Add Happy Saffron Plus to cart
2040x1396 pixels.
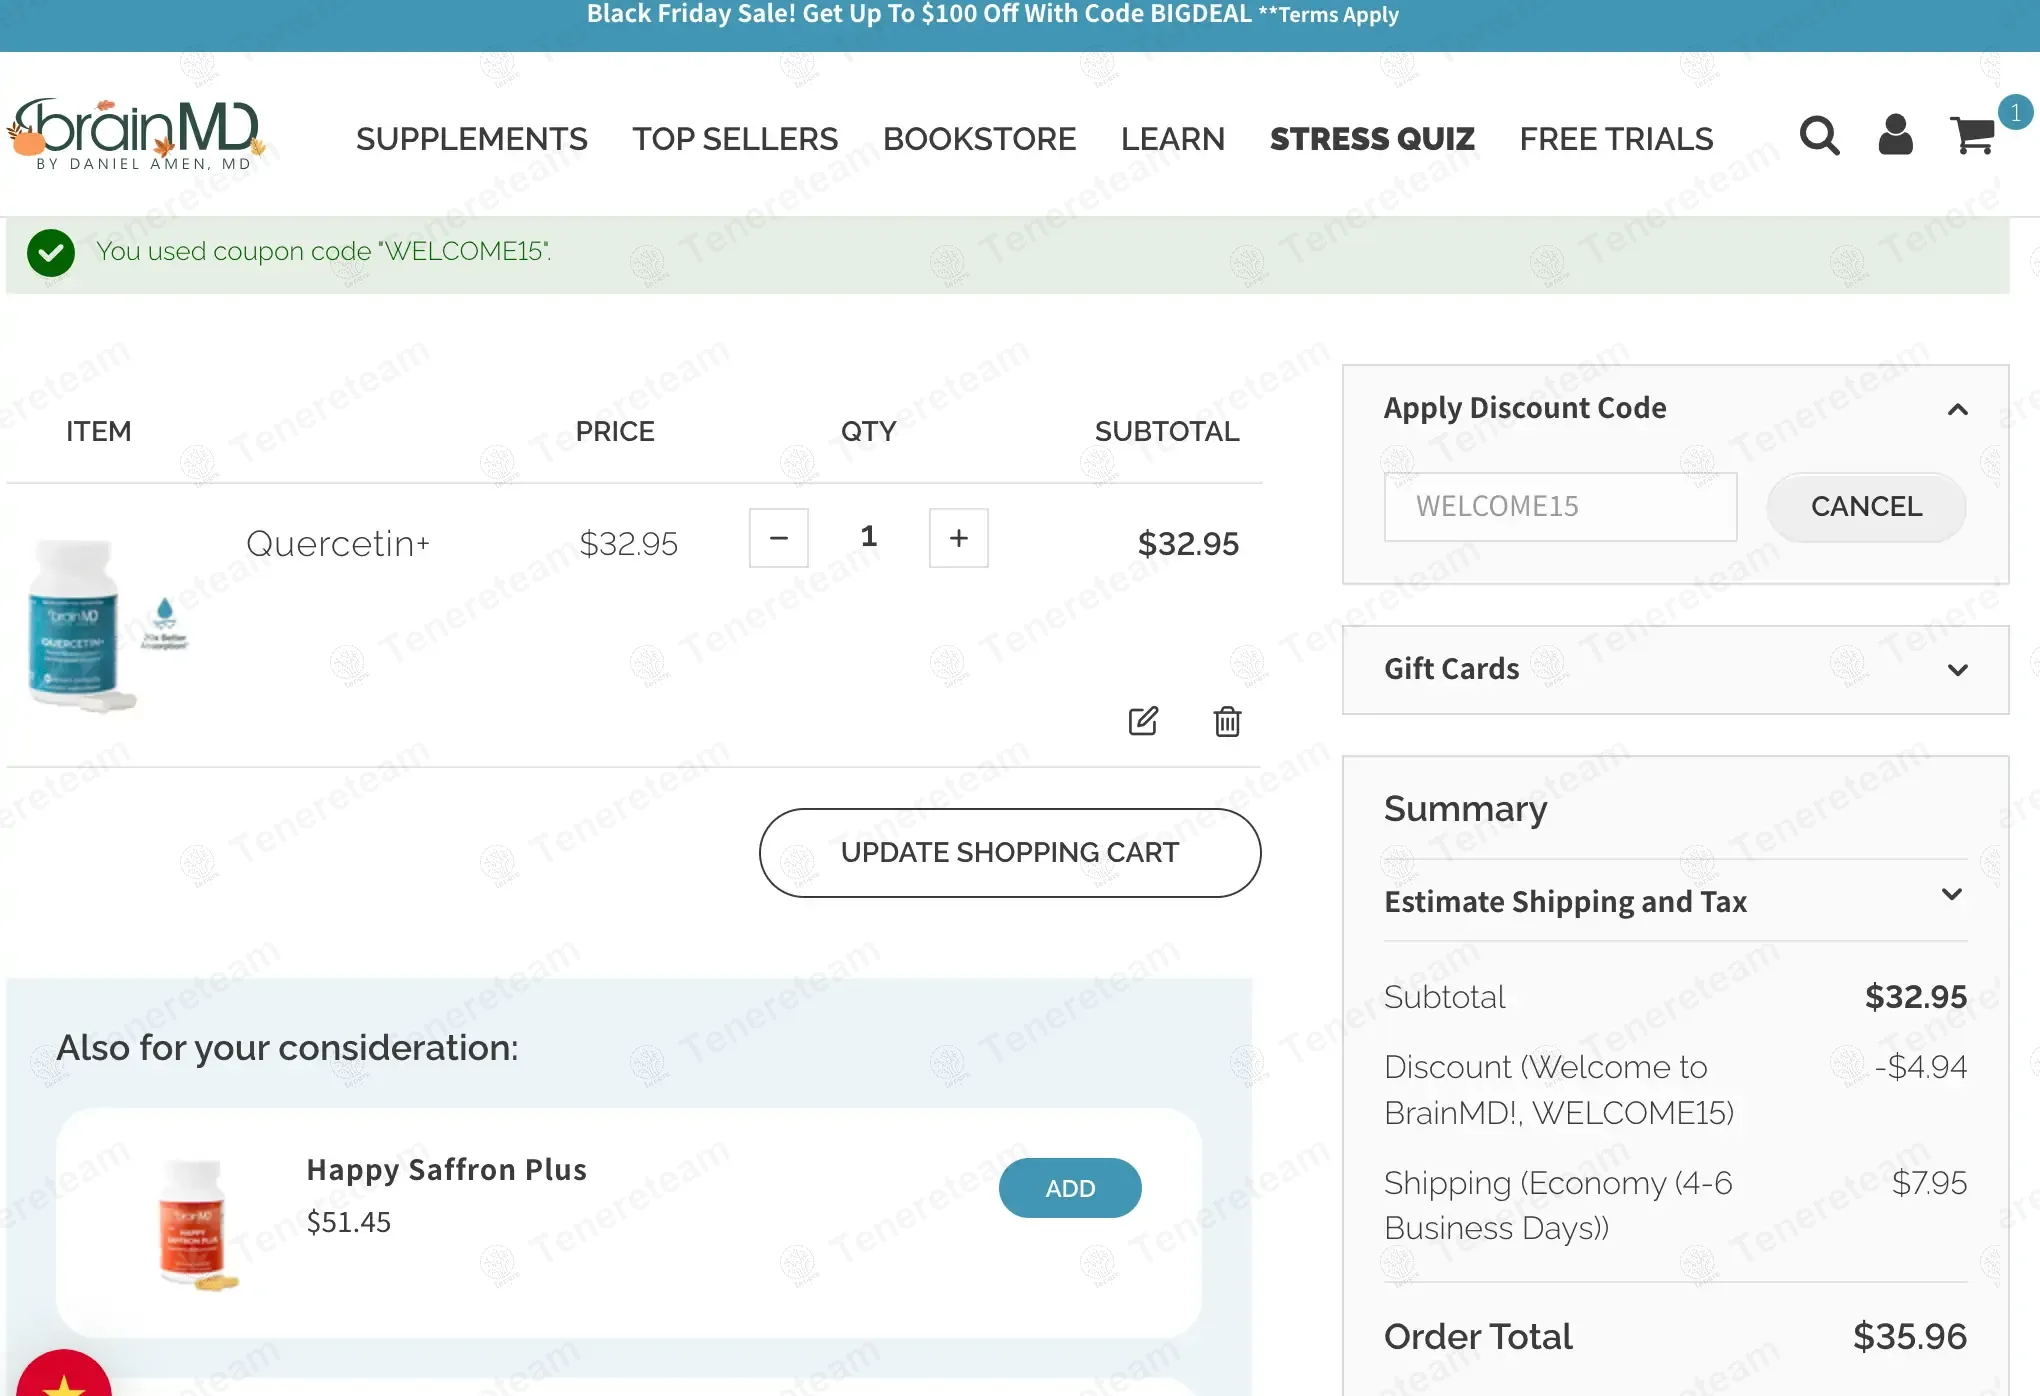click(x=1069, y=1188)
